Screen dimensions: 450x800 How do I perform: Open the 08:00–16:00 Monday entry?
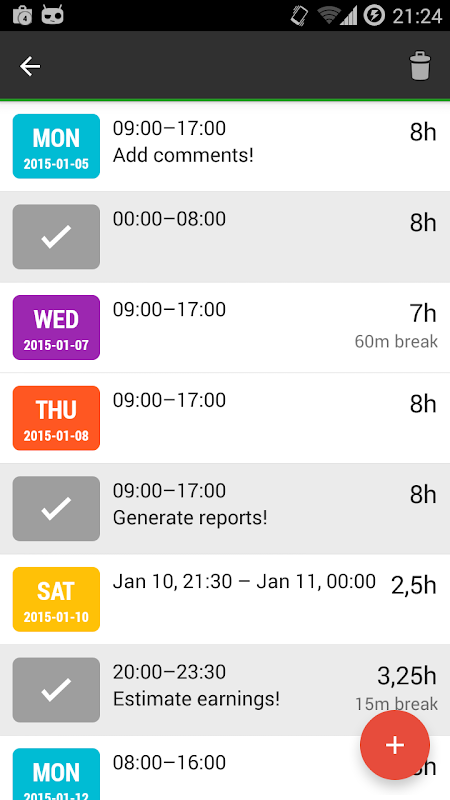[225, 768]
